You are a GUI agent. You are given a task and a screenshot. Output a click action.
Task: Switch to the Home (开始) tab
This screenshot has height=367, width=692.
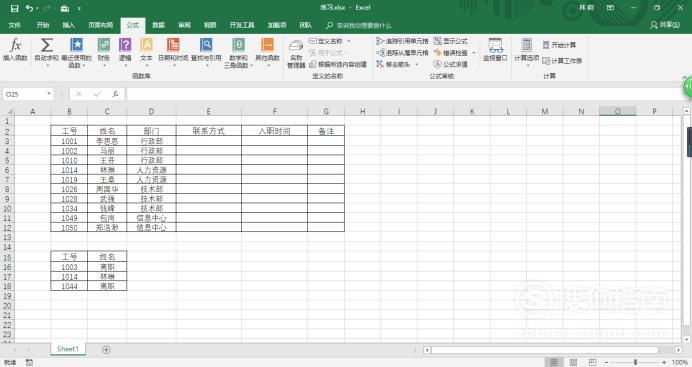(x=43, y=26)
